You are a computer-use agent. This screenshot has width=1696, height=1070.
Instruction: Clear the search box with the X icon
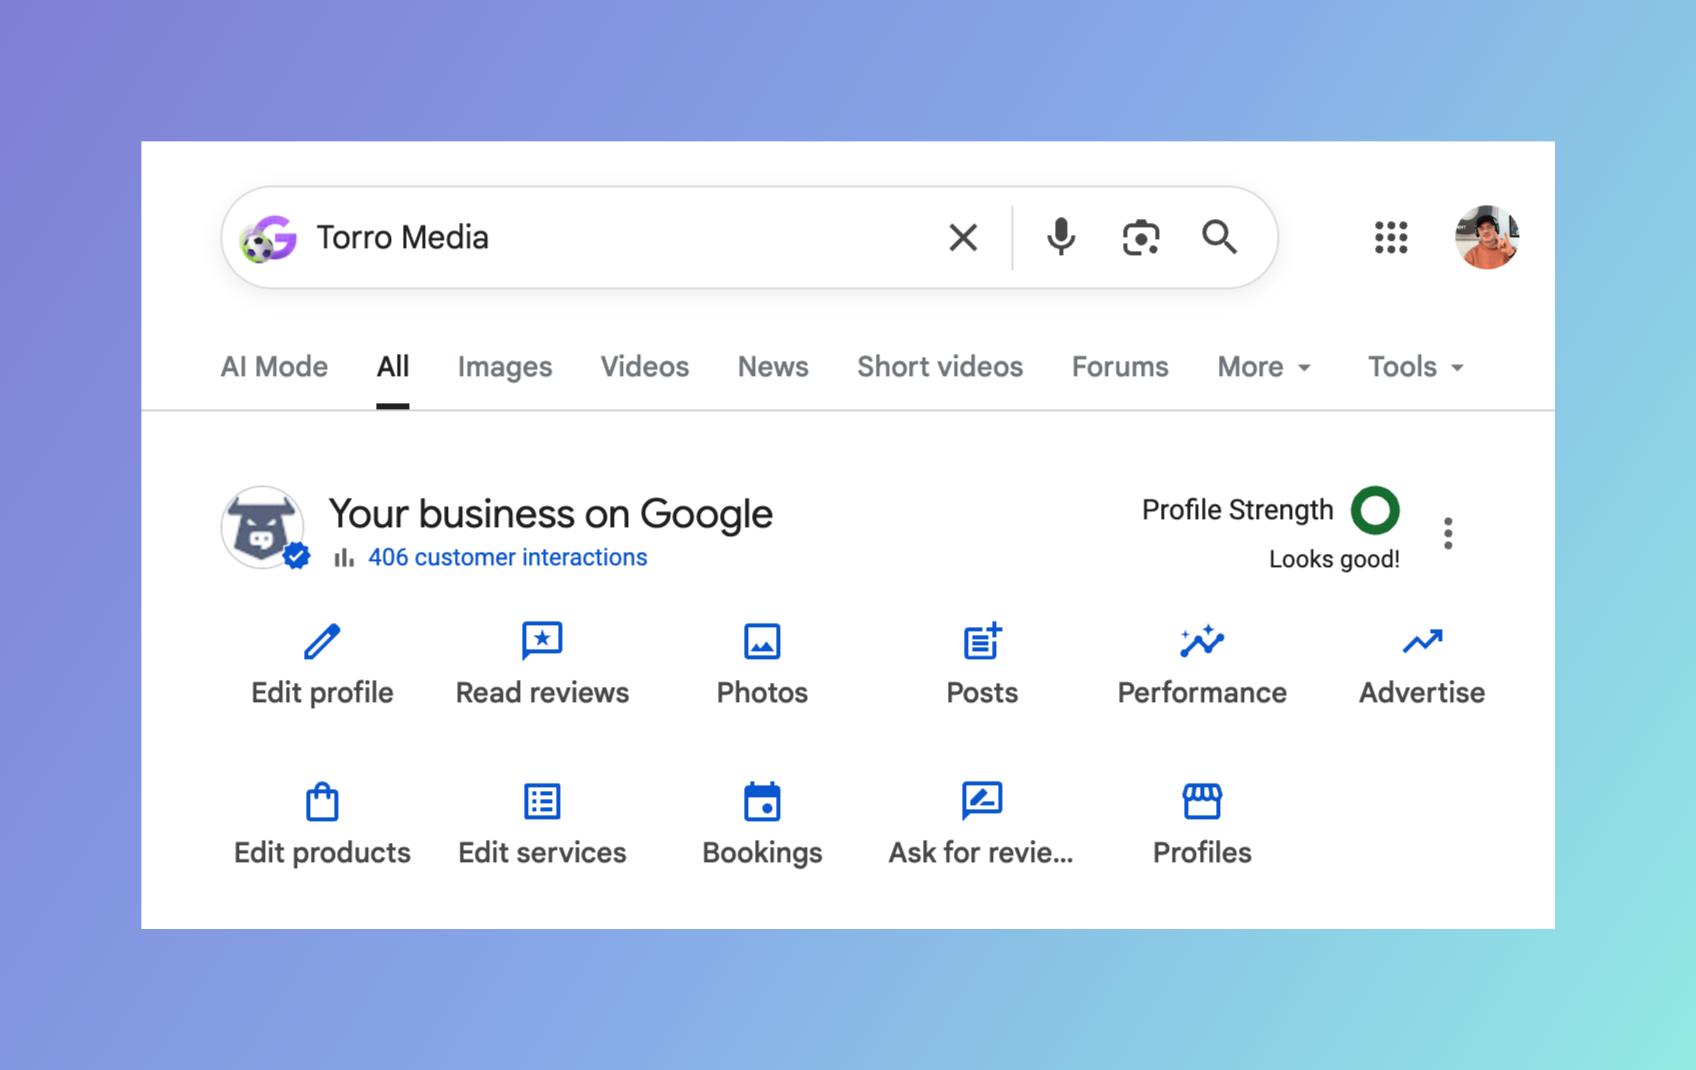[963, 238]
